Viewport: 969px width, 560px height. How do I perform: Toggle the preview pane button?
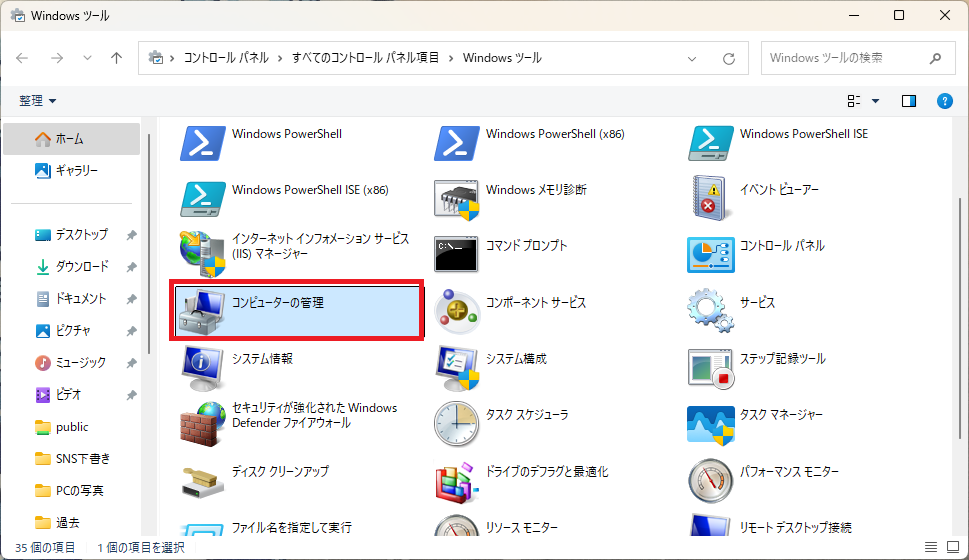pyautogui.click(x=908, y=101)
